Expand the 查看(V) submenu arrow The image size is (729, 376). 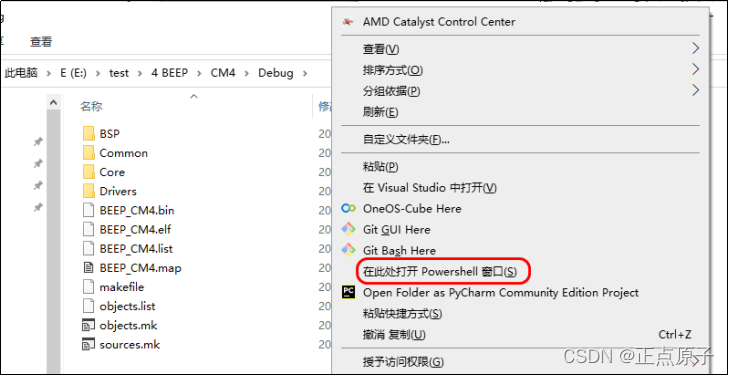[x=695, y=48]
